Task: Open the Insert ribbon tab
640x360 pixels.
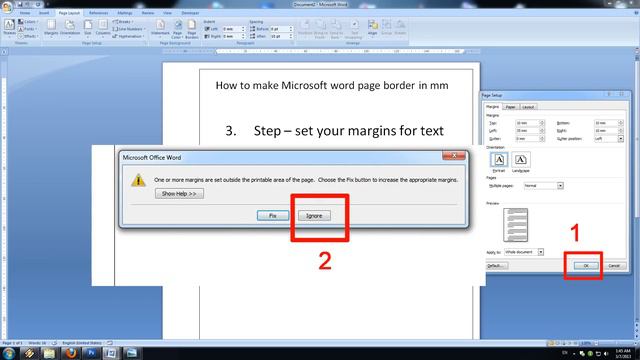Action: click(x=44, y=13)
